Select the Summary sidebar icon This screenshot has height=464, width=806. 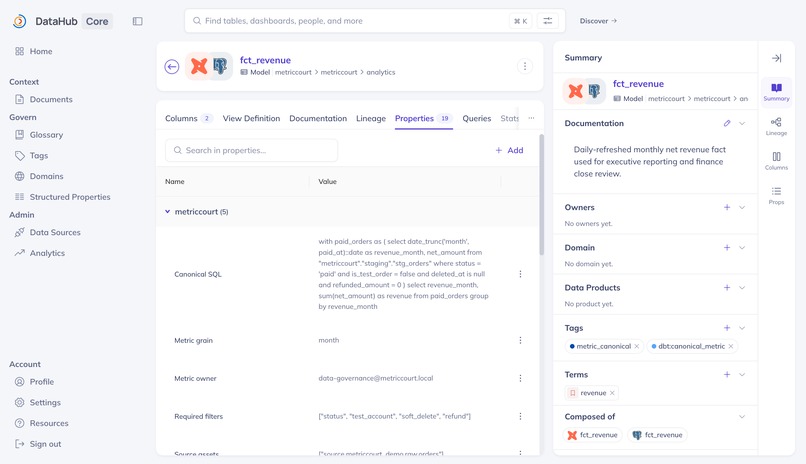pyautogui.click(x=776, y=91)
